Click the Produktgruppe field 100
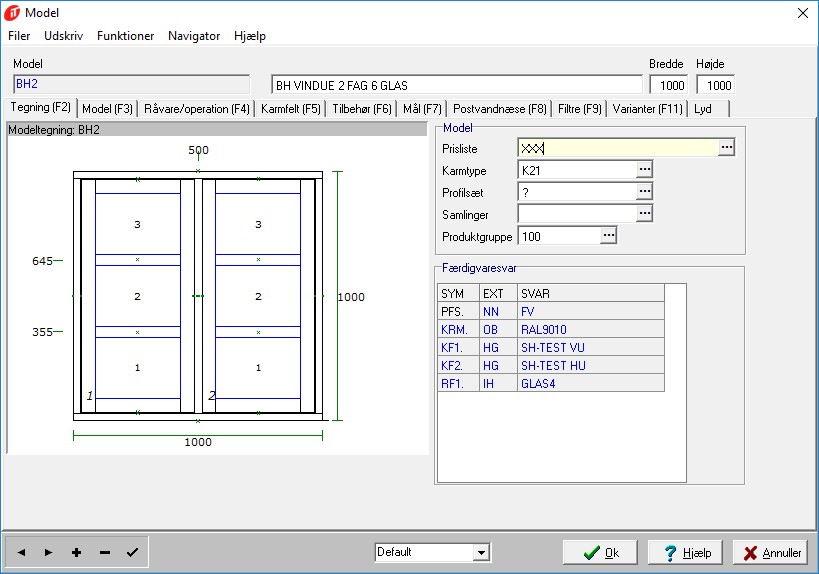819x574 pixels. click(560, 236)
